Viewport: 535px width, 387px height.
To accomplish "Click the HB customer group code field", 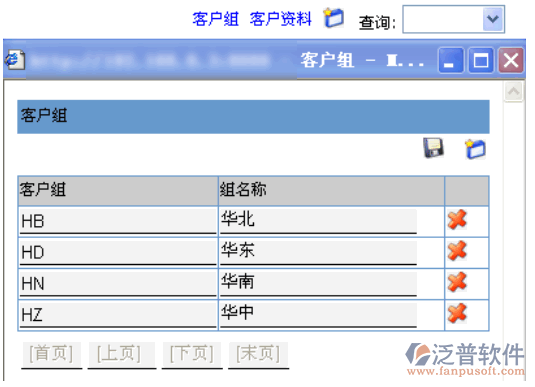I will click(x=118, y=221).
